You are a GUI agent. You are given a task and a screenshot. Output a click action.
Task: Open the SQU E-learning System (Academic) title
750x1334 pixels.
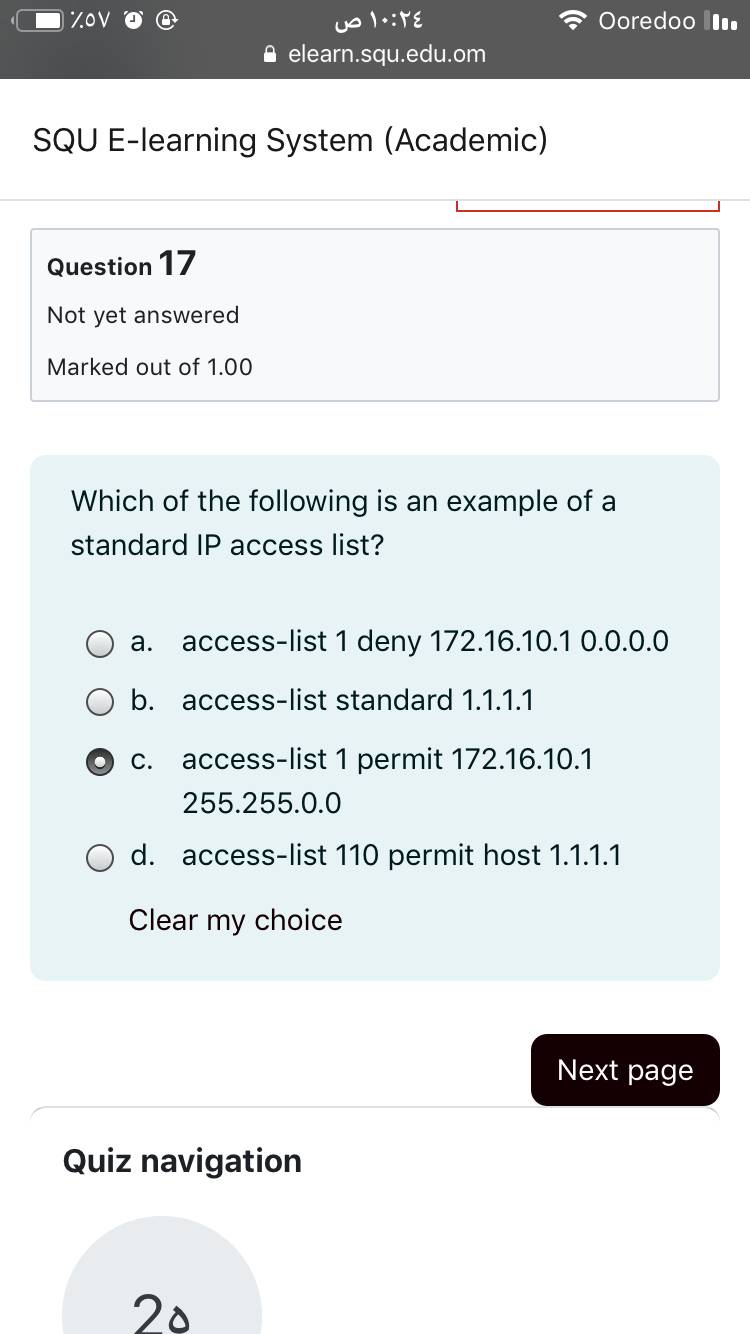coord(290,140)
